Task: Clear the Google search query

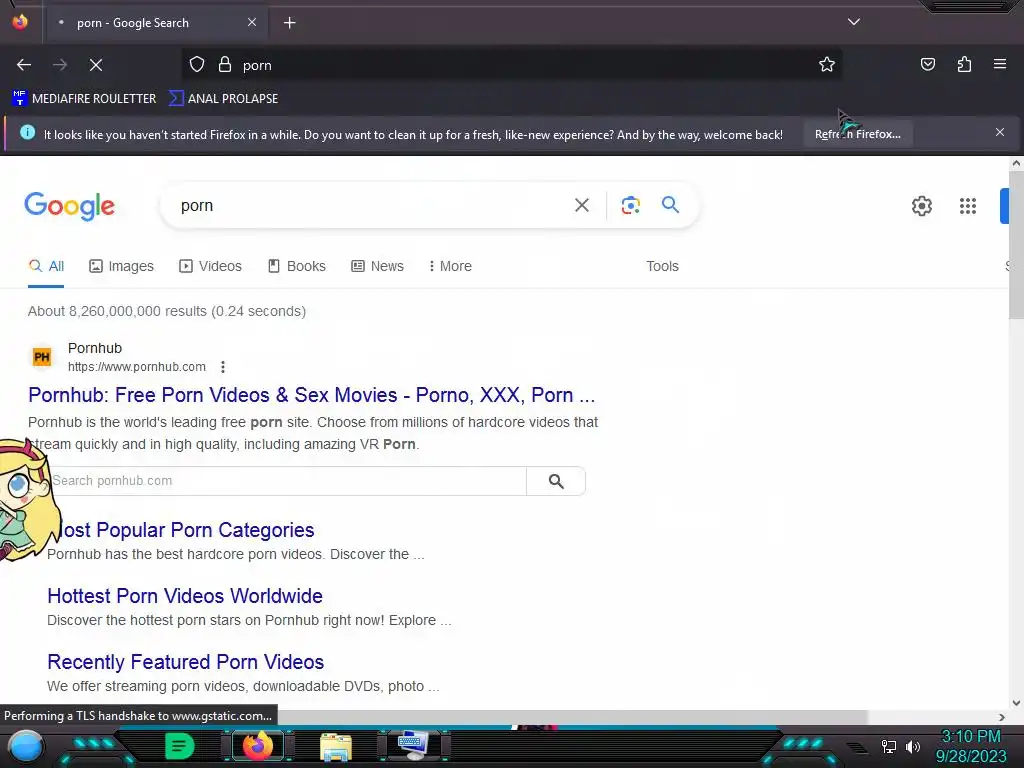Action: 581,206
